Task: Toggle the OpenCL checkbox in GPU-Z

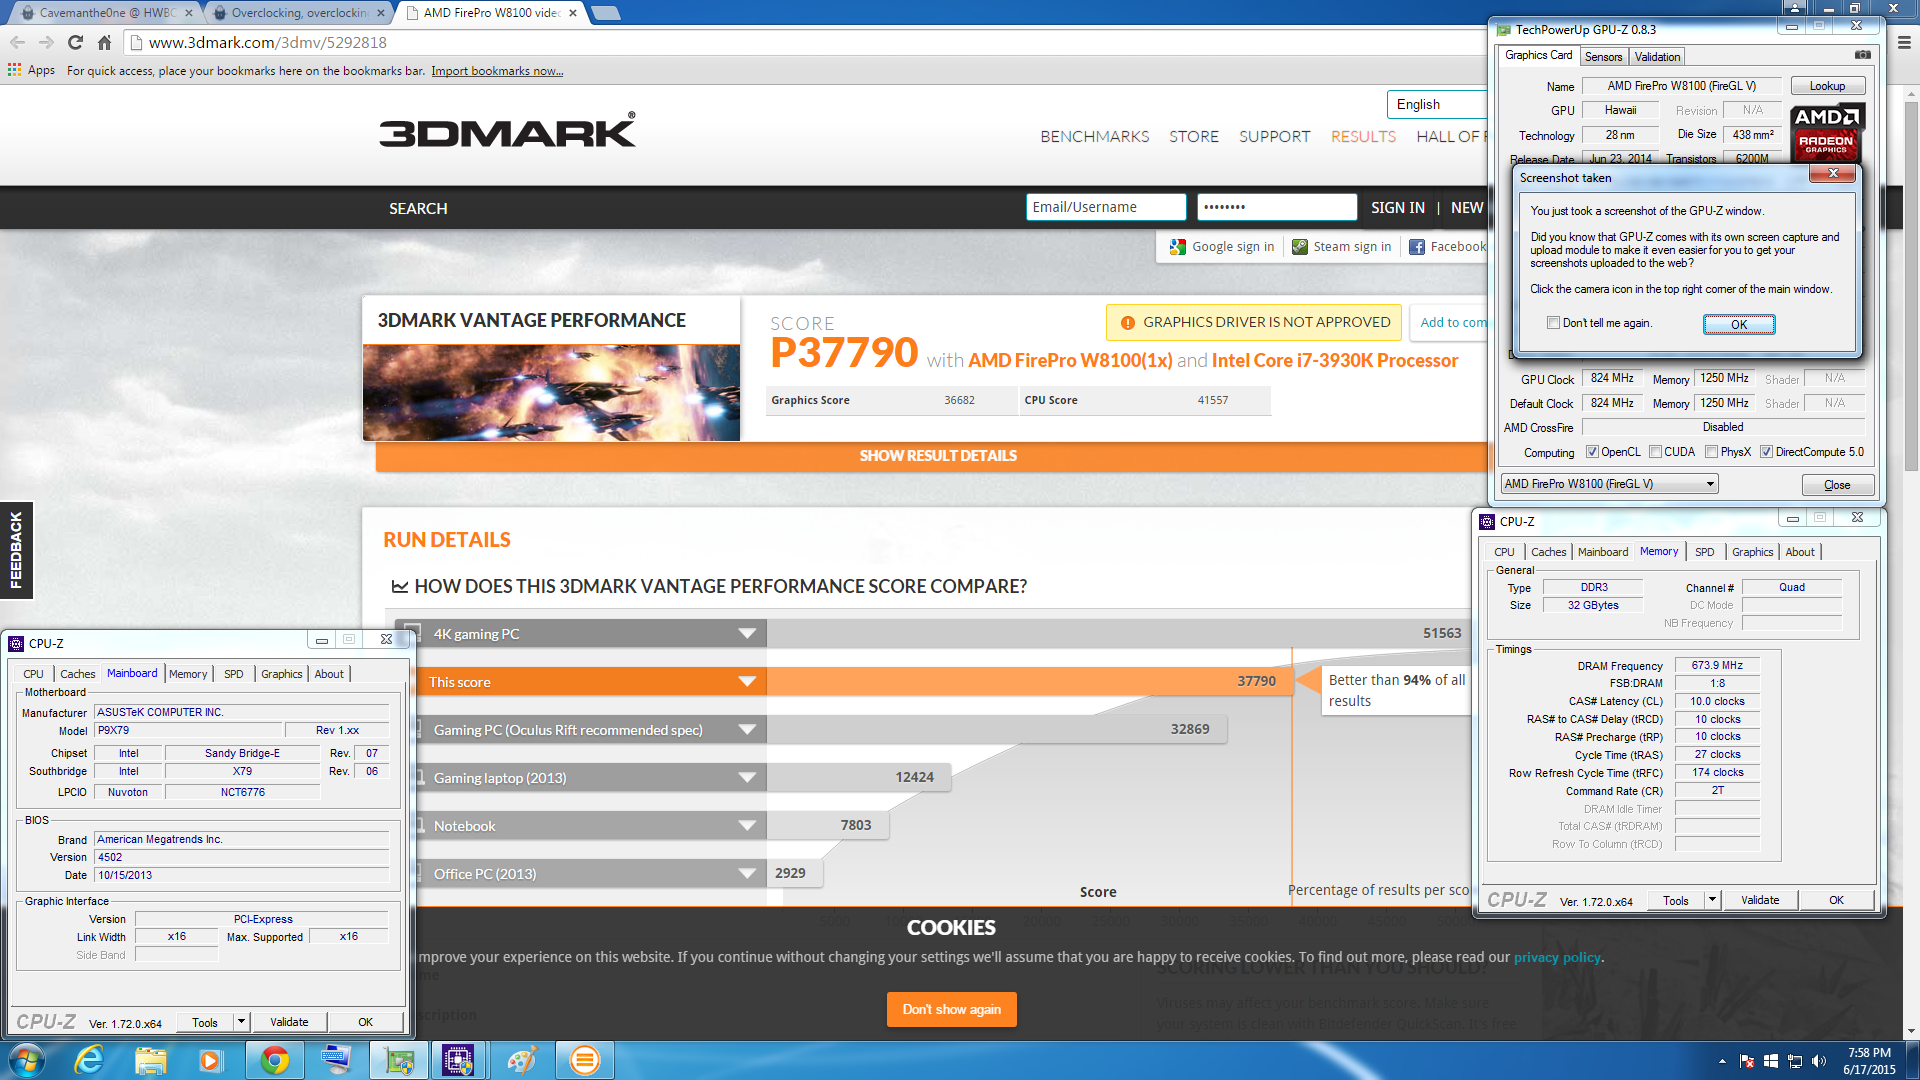Action: (x=1592, y=452)
